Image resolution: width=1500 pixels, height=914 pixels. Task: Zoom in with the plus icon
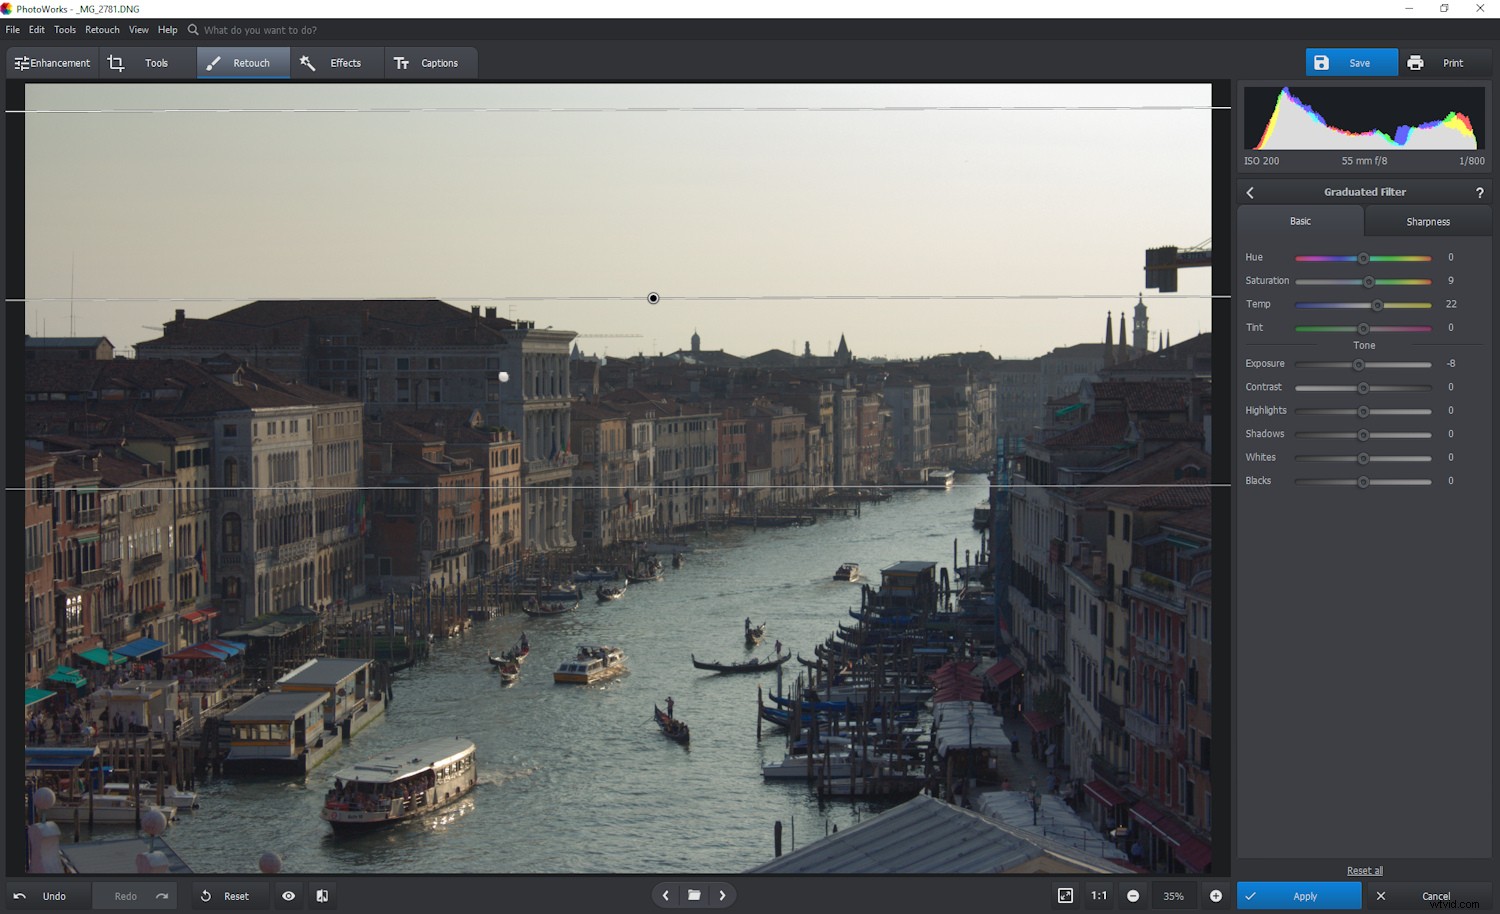coord(1217,896)
